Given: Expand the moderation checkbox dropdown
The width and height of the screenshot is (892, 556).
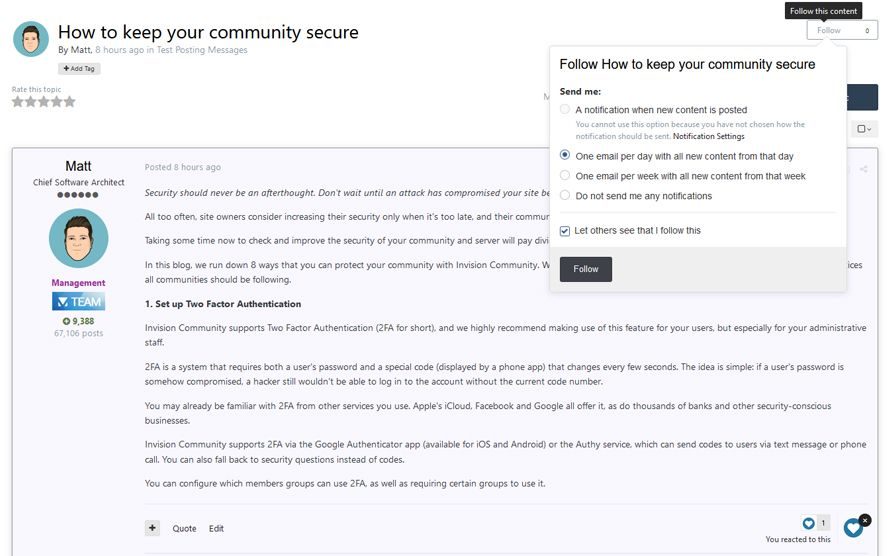Looking at the screenshot, I should click(x=863, y=128).
